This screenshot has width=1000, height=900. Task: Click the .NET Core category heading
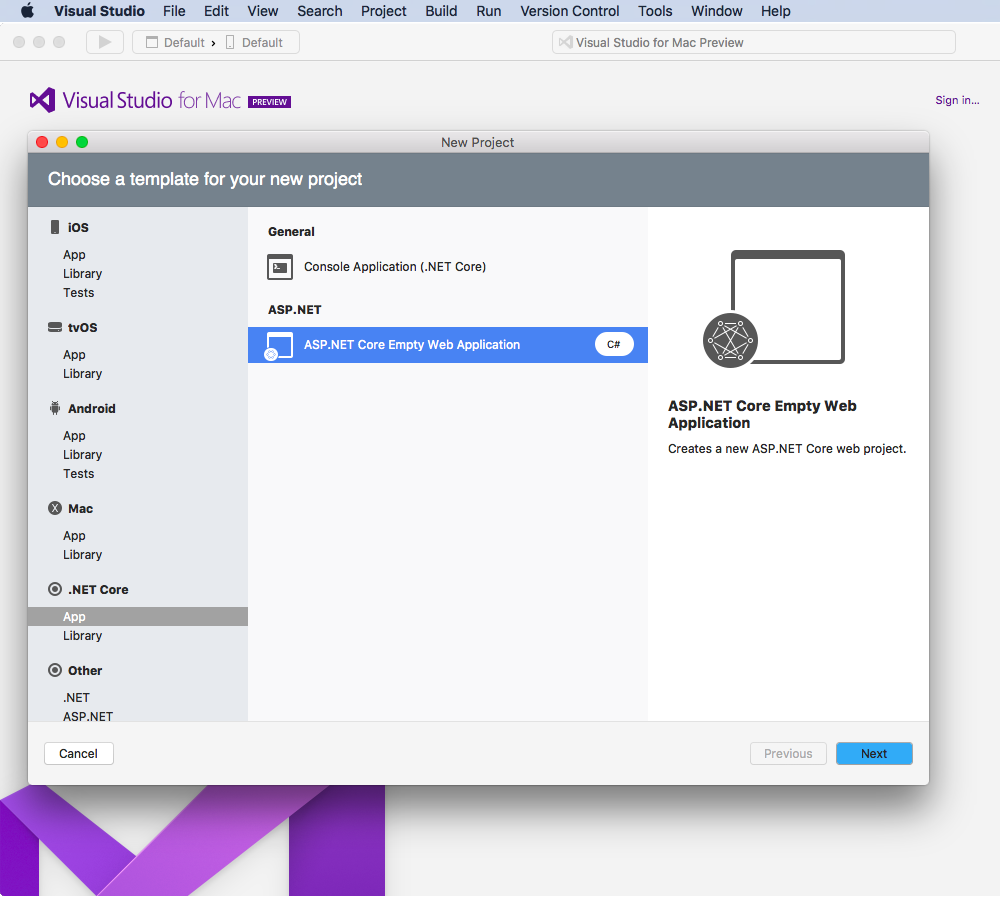coord(98,590)
